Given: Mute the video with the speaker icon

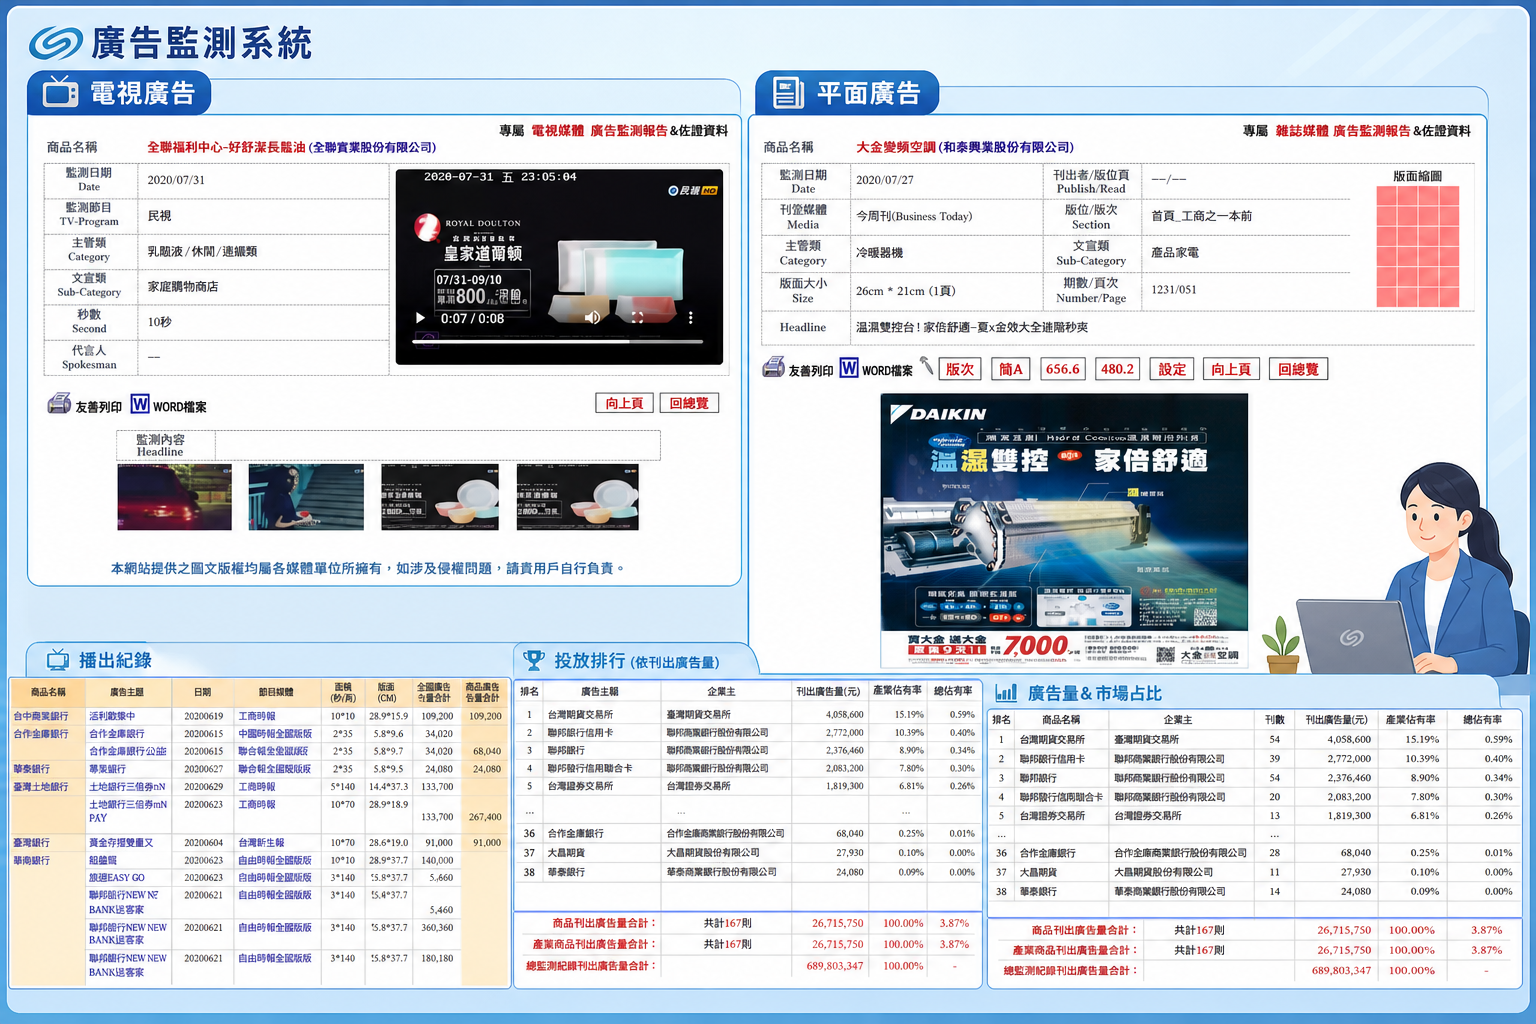Looking at the screenshot, I should coord(592,318).
